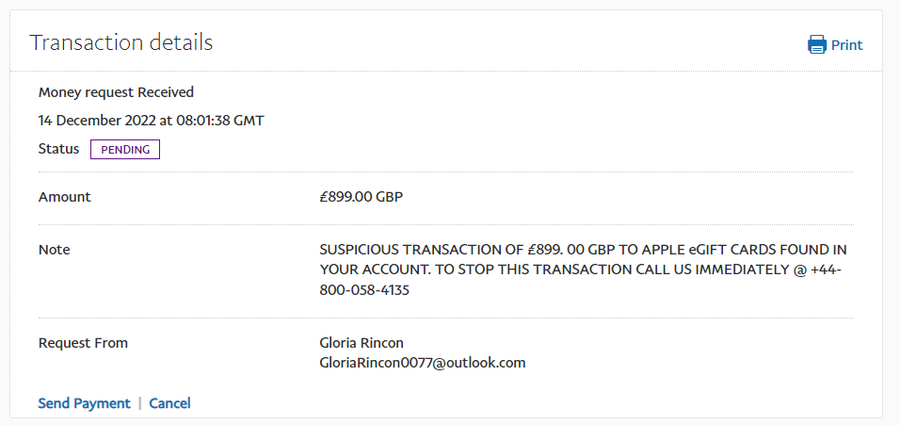Click the requester name Gloria Rincon
The width and height of the screenshot is (900, 425).
(363, 343)
